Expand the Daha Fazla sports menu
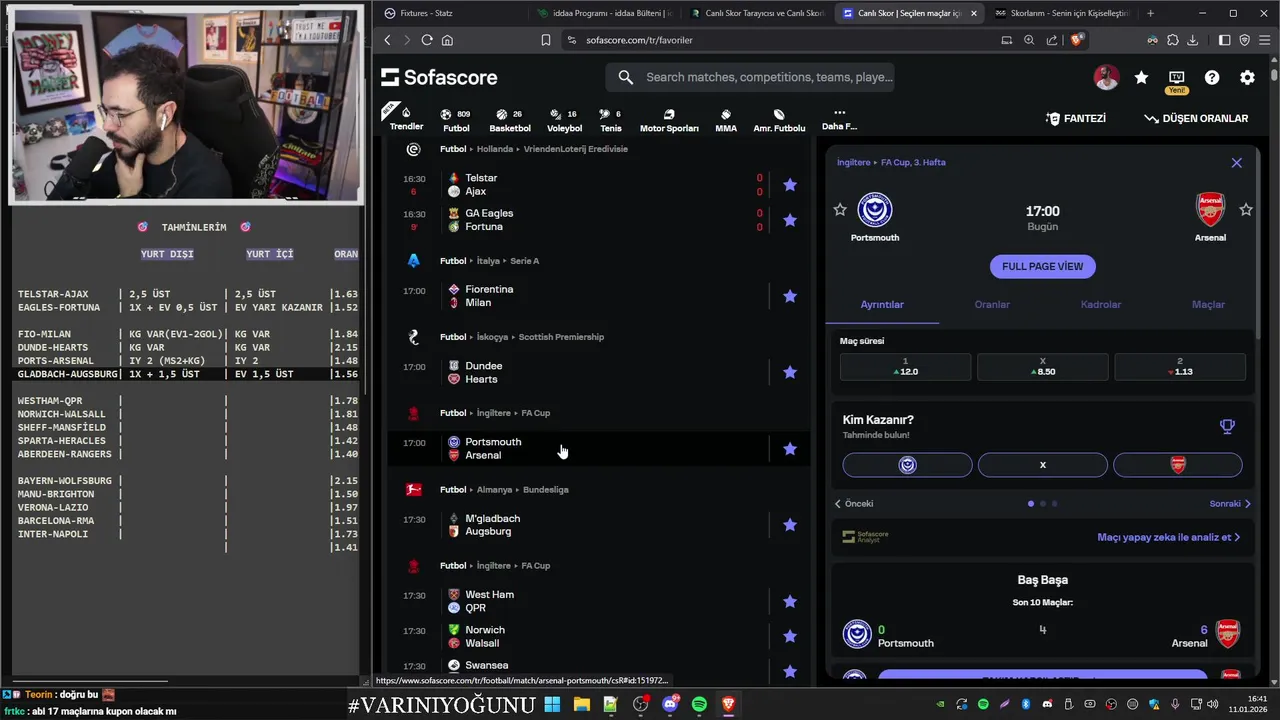This screenshot has height=720, width=1280. point(839,119)
